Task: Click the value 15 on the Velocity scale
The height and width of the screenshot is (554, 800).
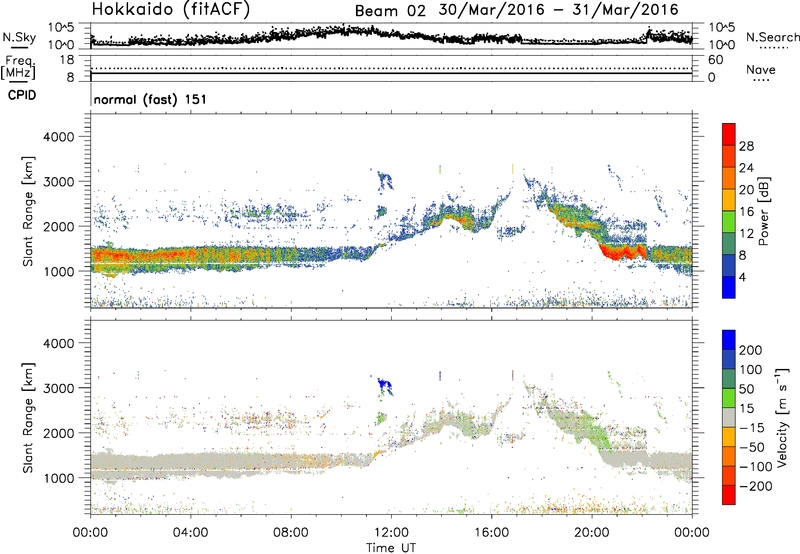Action: [746, 408]
